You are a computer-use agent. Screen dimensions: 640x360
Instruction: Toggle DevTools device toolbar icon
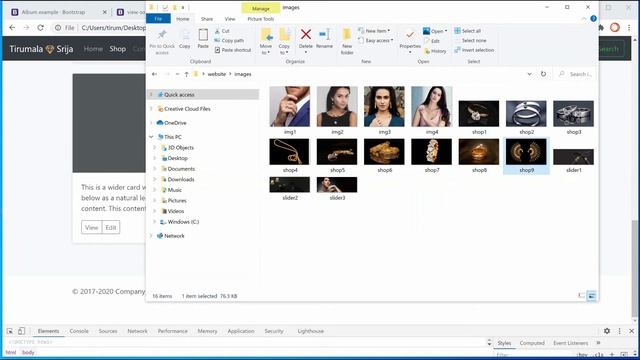pyautogui.click(x=22, y=331)
